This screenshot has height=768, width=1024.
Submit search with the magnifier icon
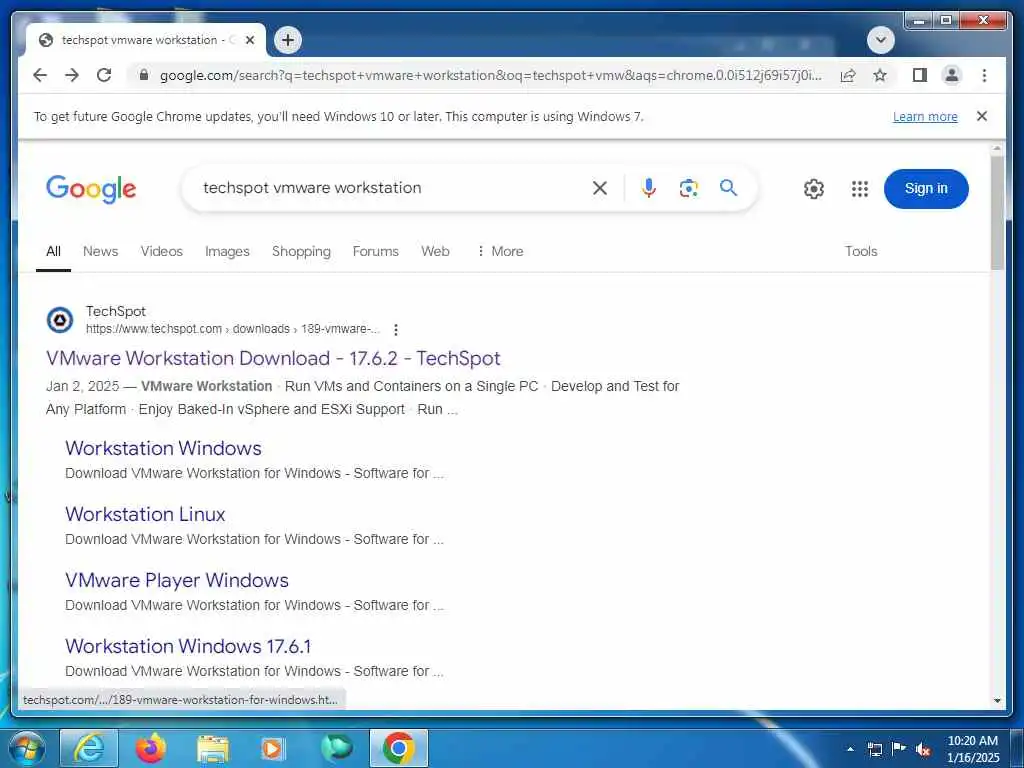[x=728, y=188]
